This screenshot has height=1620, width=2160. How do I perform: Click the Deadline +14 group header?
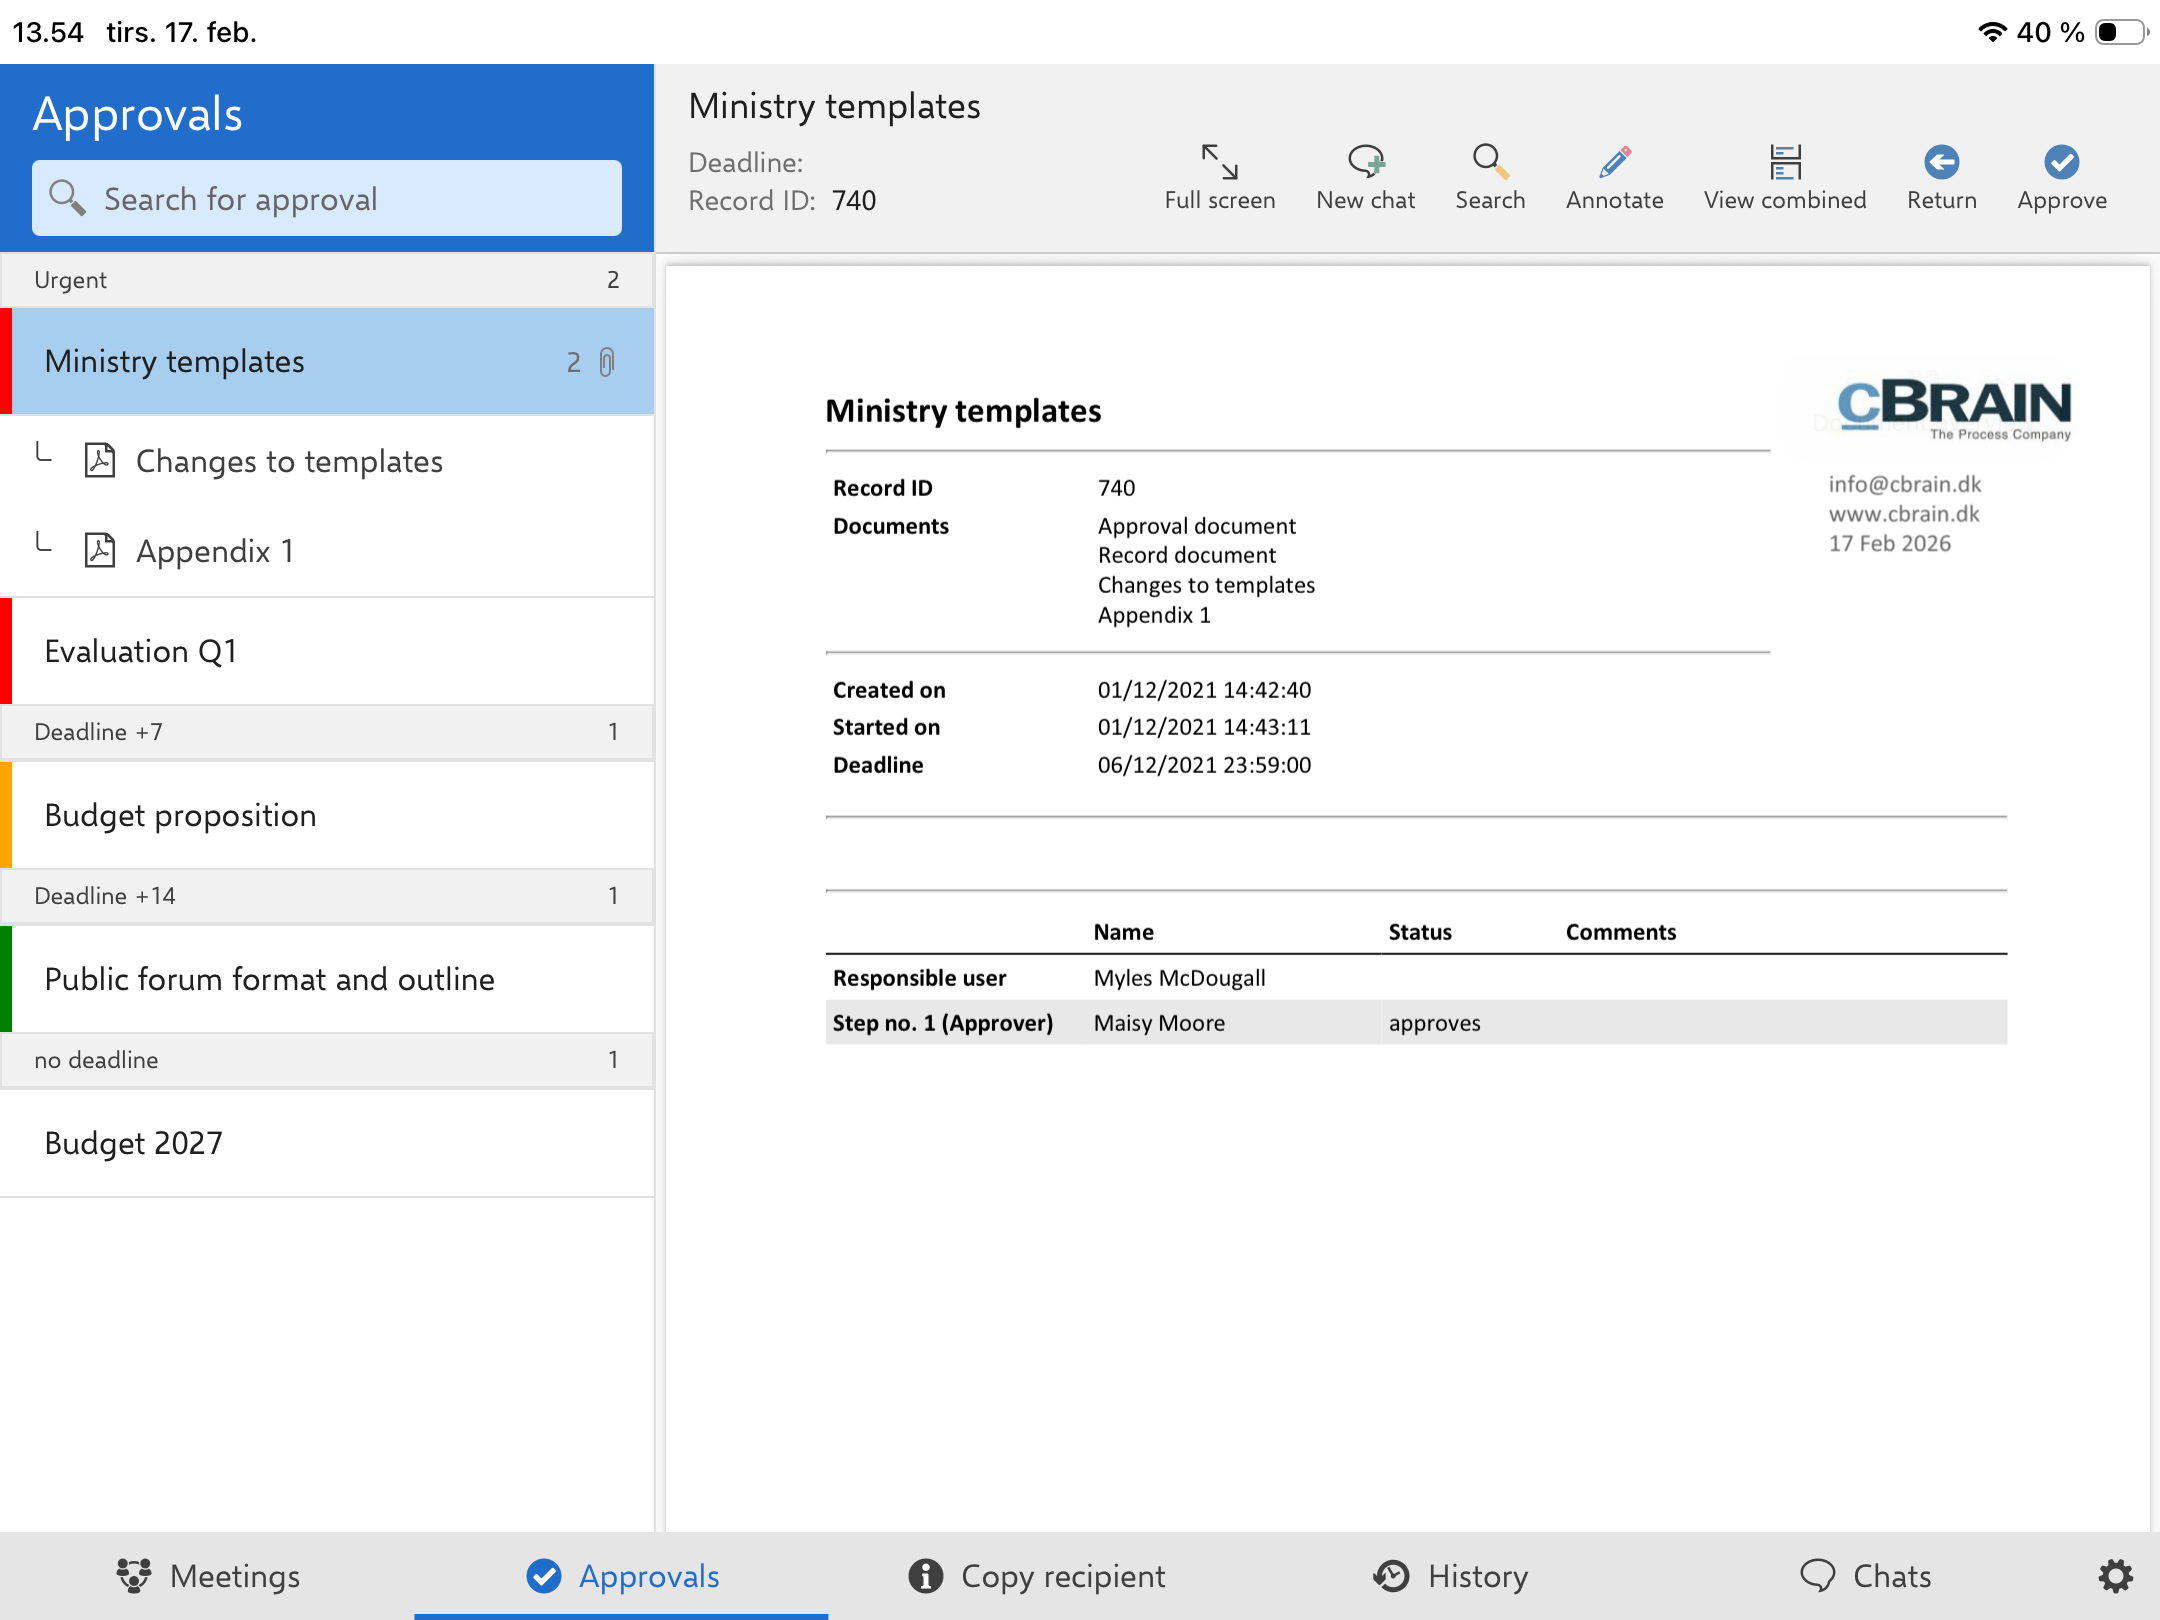327,896
